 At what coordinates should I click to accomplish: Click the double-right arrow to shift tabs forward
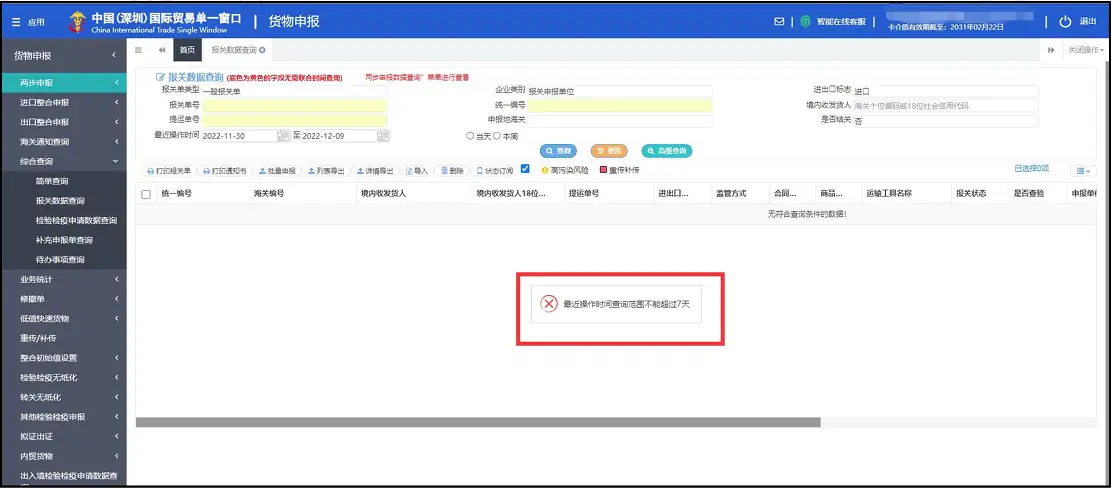(1051, 50)
